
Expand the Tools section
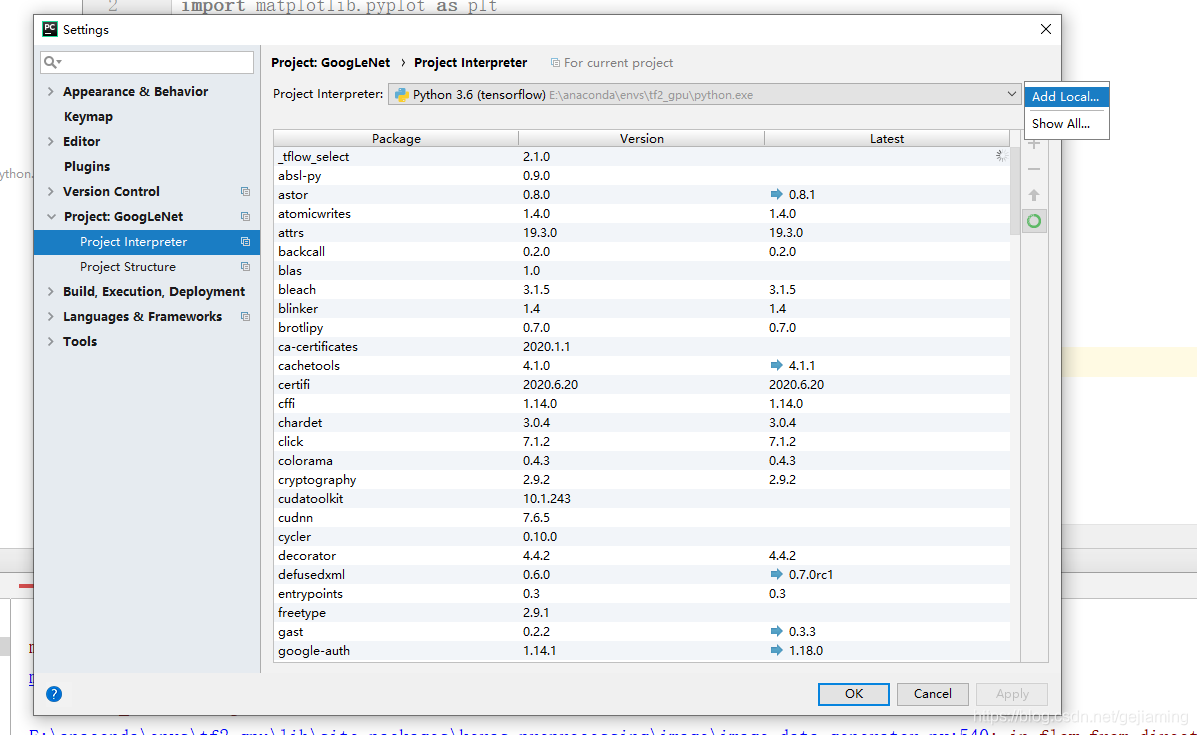click(50, 342)
